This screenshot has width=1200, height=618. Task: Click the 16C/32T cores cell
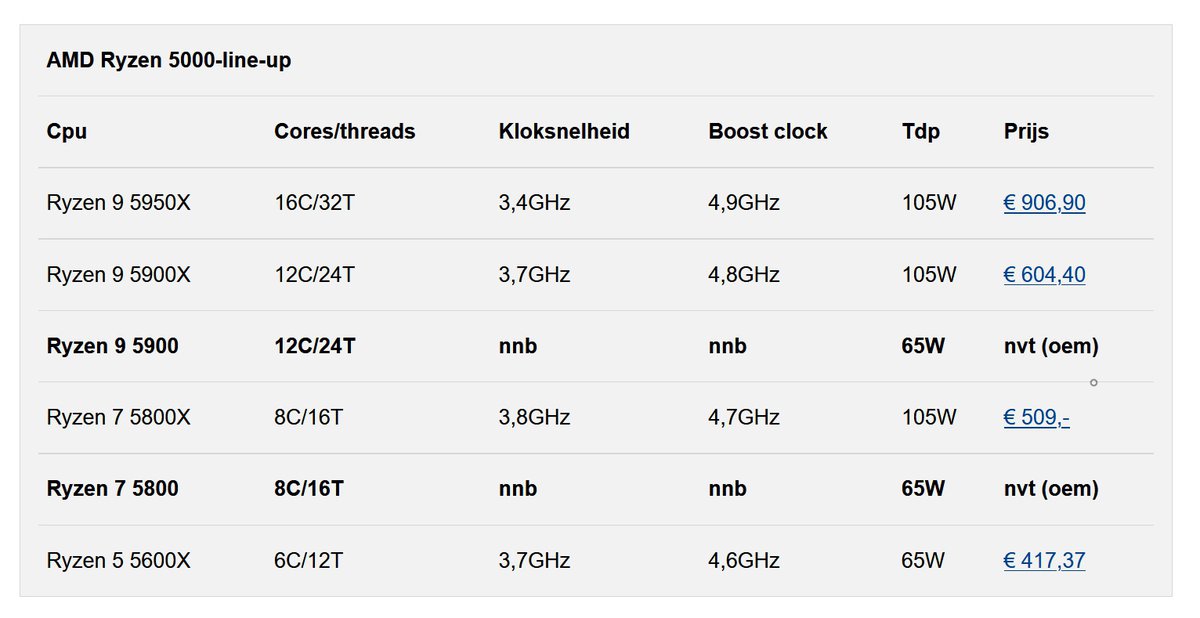point(314,203)
